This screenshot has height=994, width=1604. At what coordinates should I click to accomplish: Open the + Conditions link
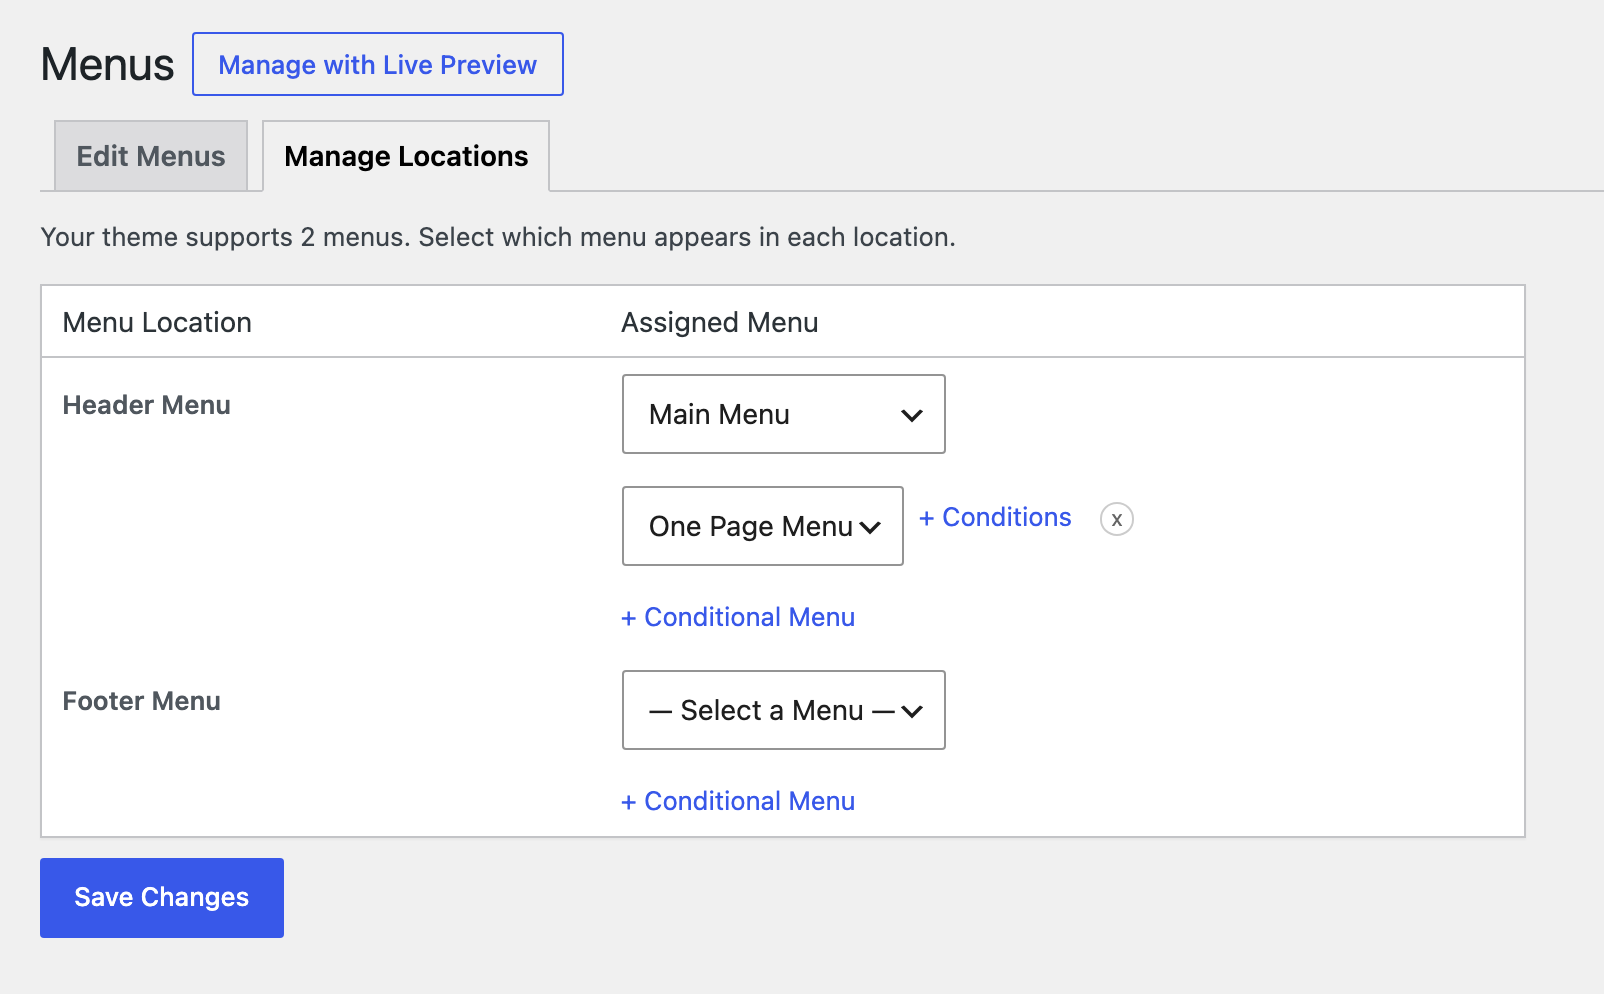995,517
